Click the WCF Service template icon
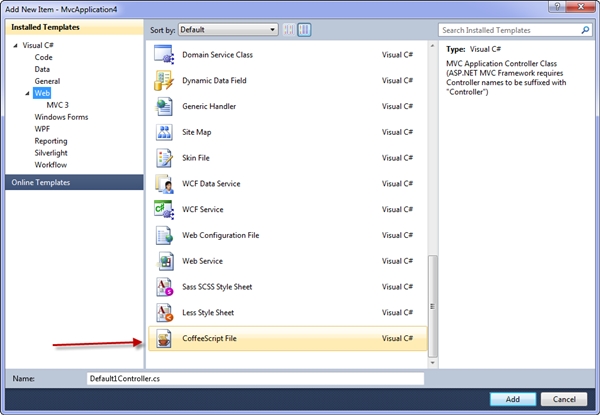 [164, 209]
